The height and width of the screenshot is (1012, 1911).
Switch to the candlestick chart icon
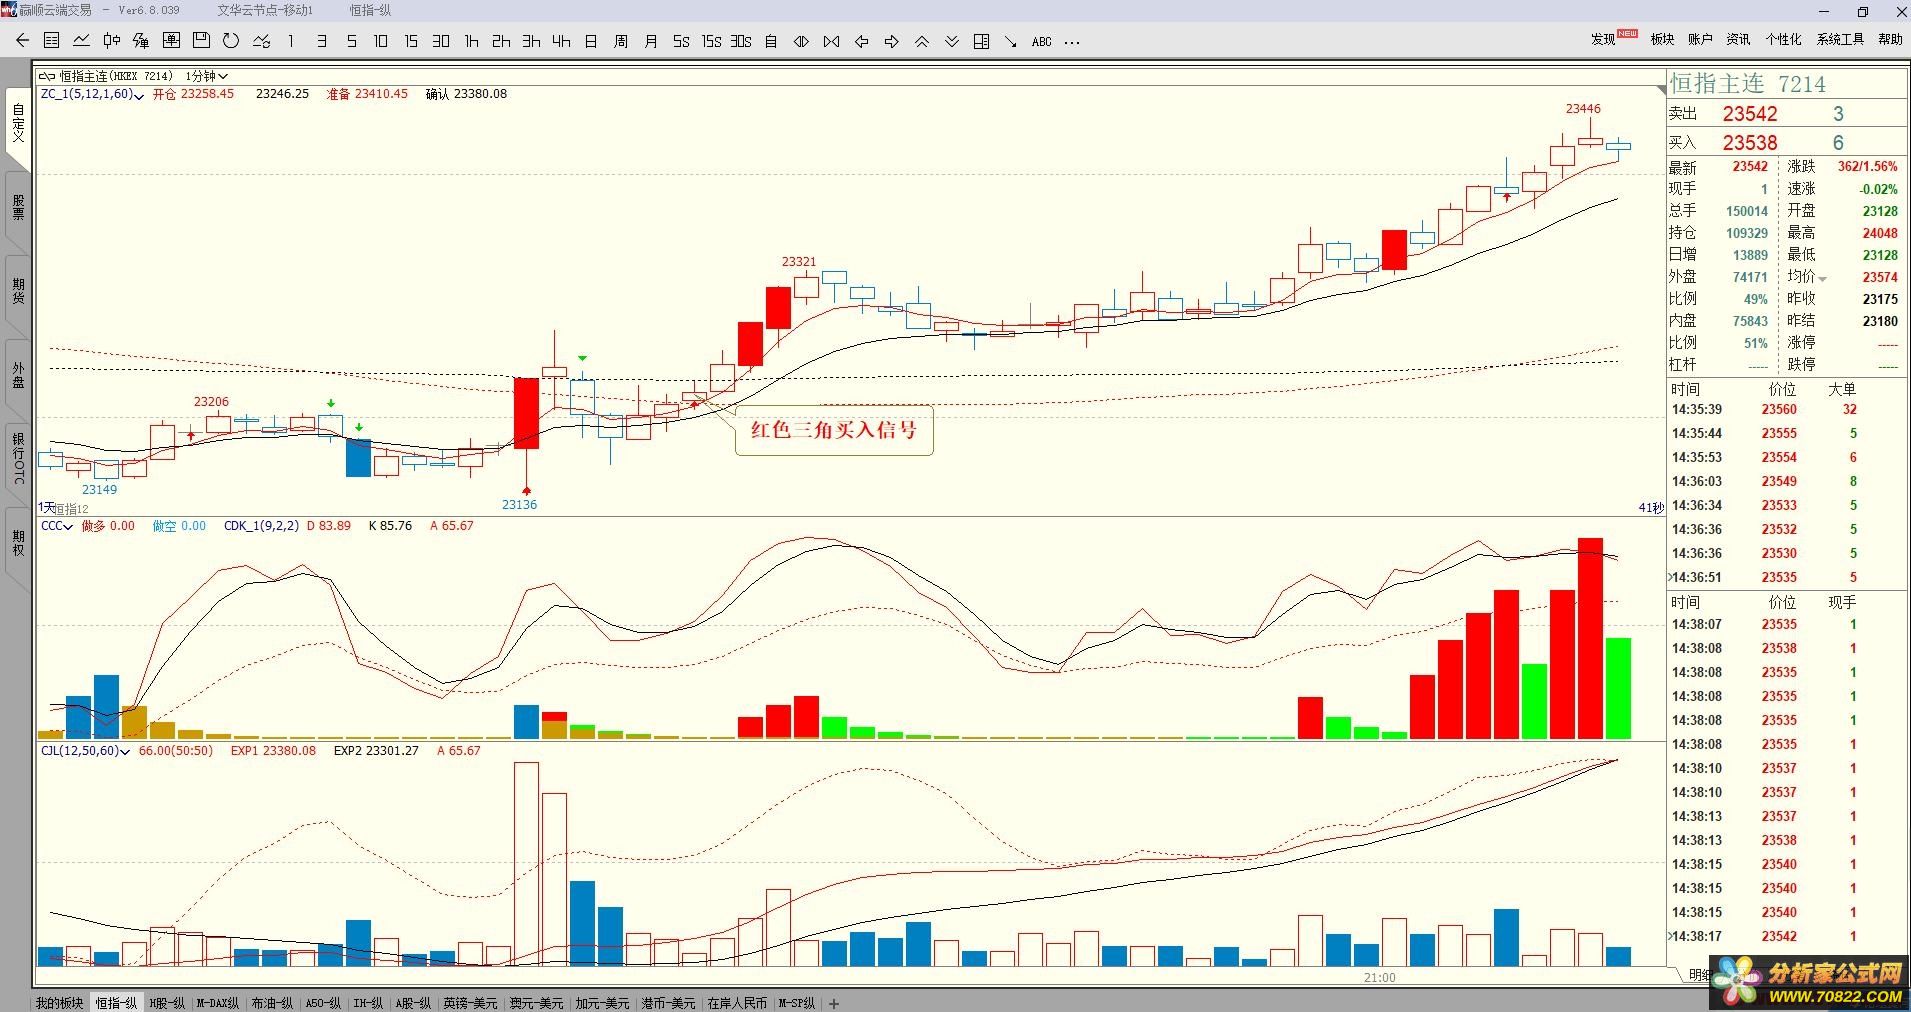112,41
